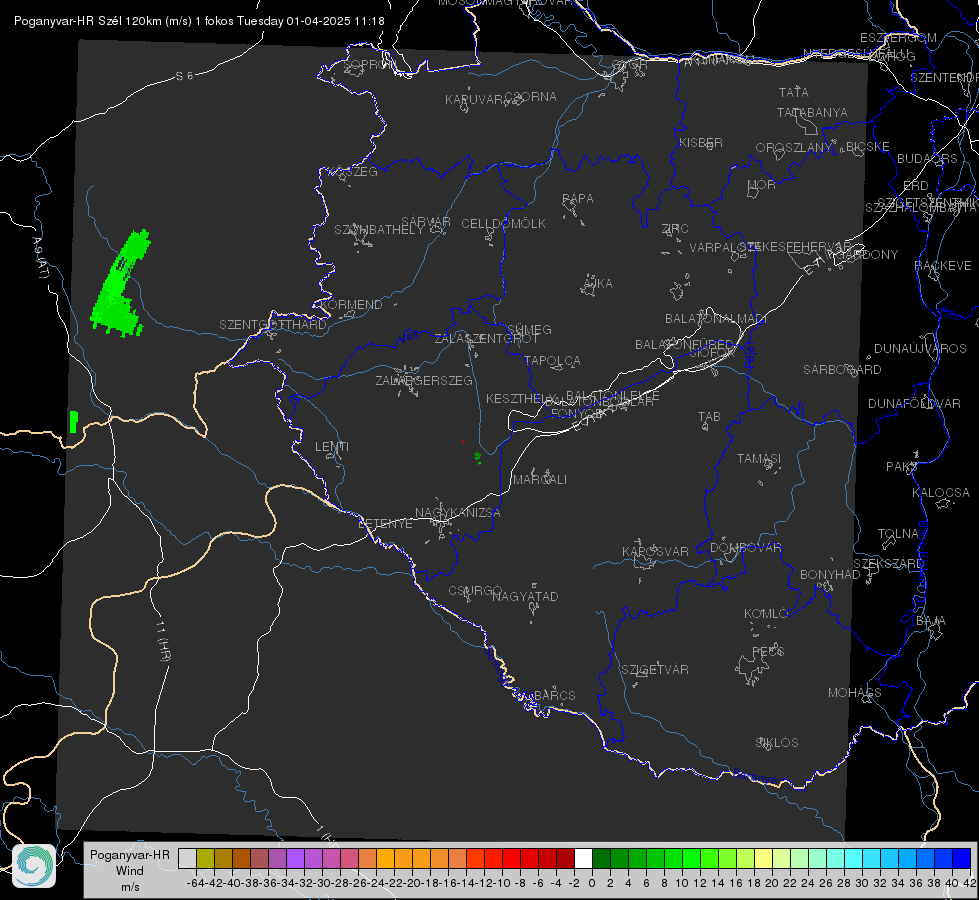Click the swirl weather service logo
This screenshot has height=900, width=979.
click(x=34, y=866)
